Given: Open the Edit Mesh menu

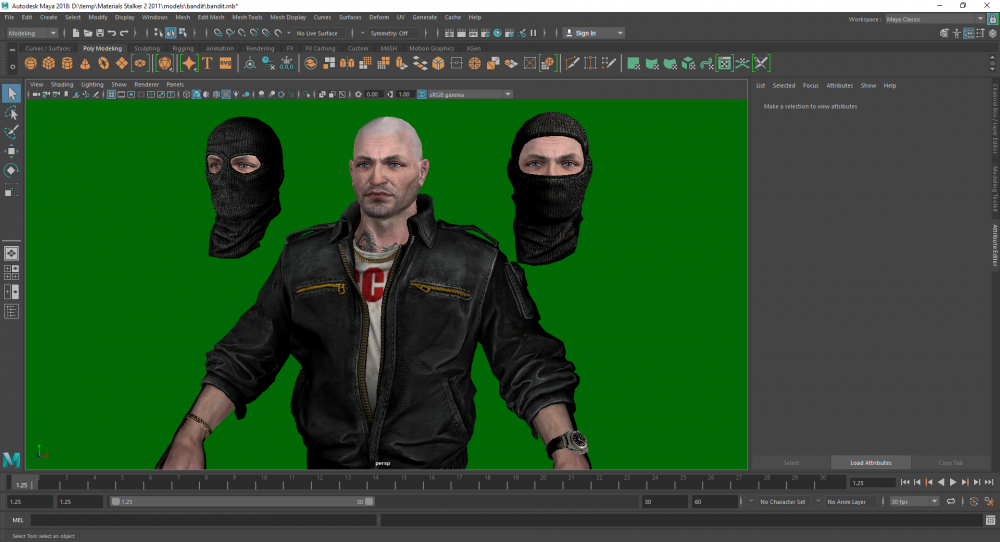Looking at the screenshot, I should coord(210,17).
